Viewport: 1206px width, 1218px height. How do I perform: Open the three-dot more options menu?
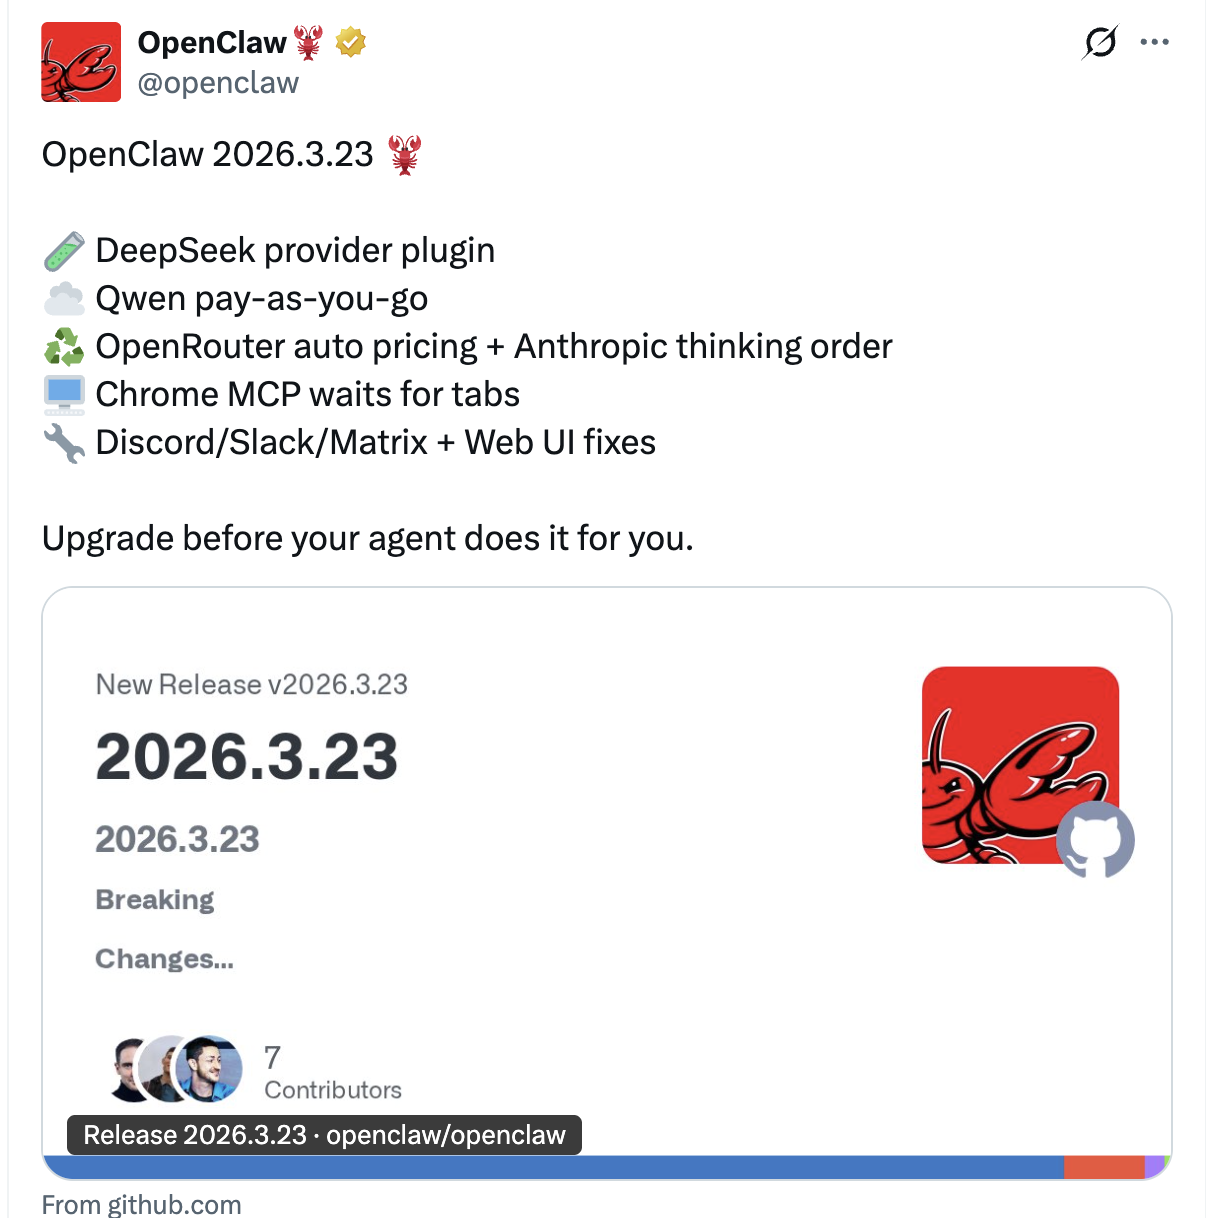pyautogui.click(x=1154, y=42)
